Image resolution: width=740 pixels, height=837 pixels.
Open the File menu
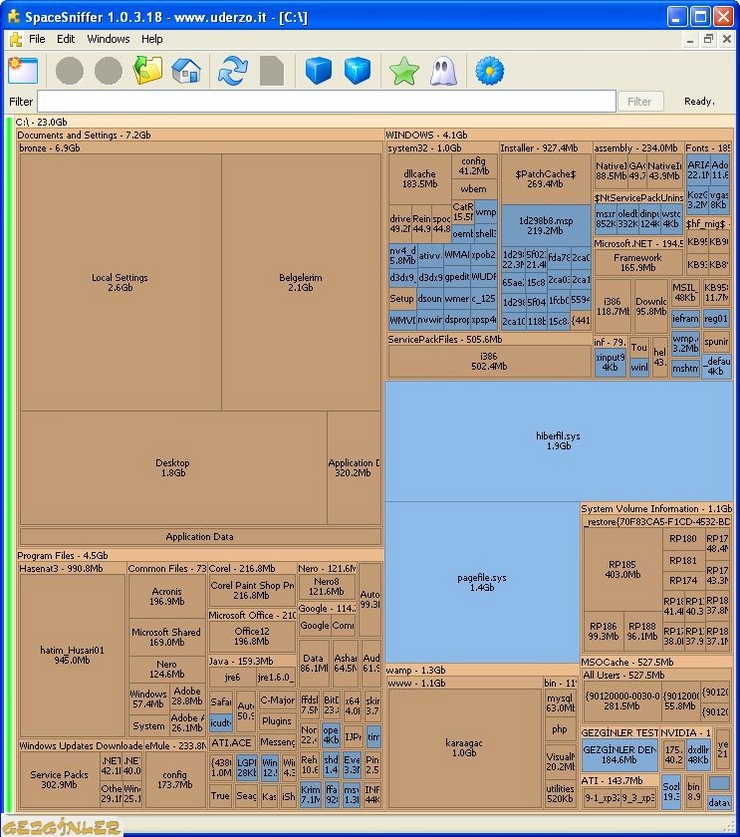click(x=37, y=39)
